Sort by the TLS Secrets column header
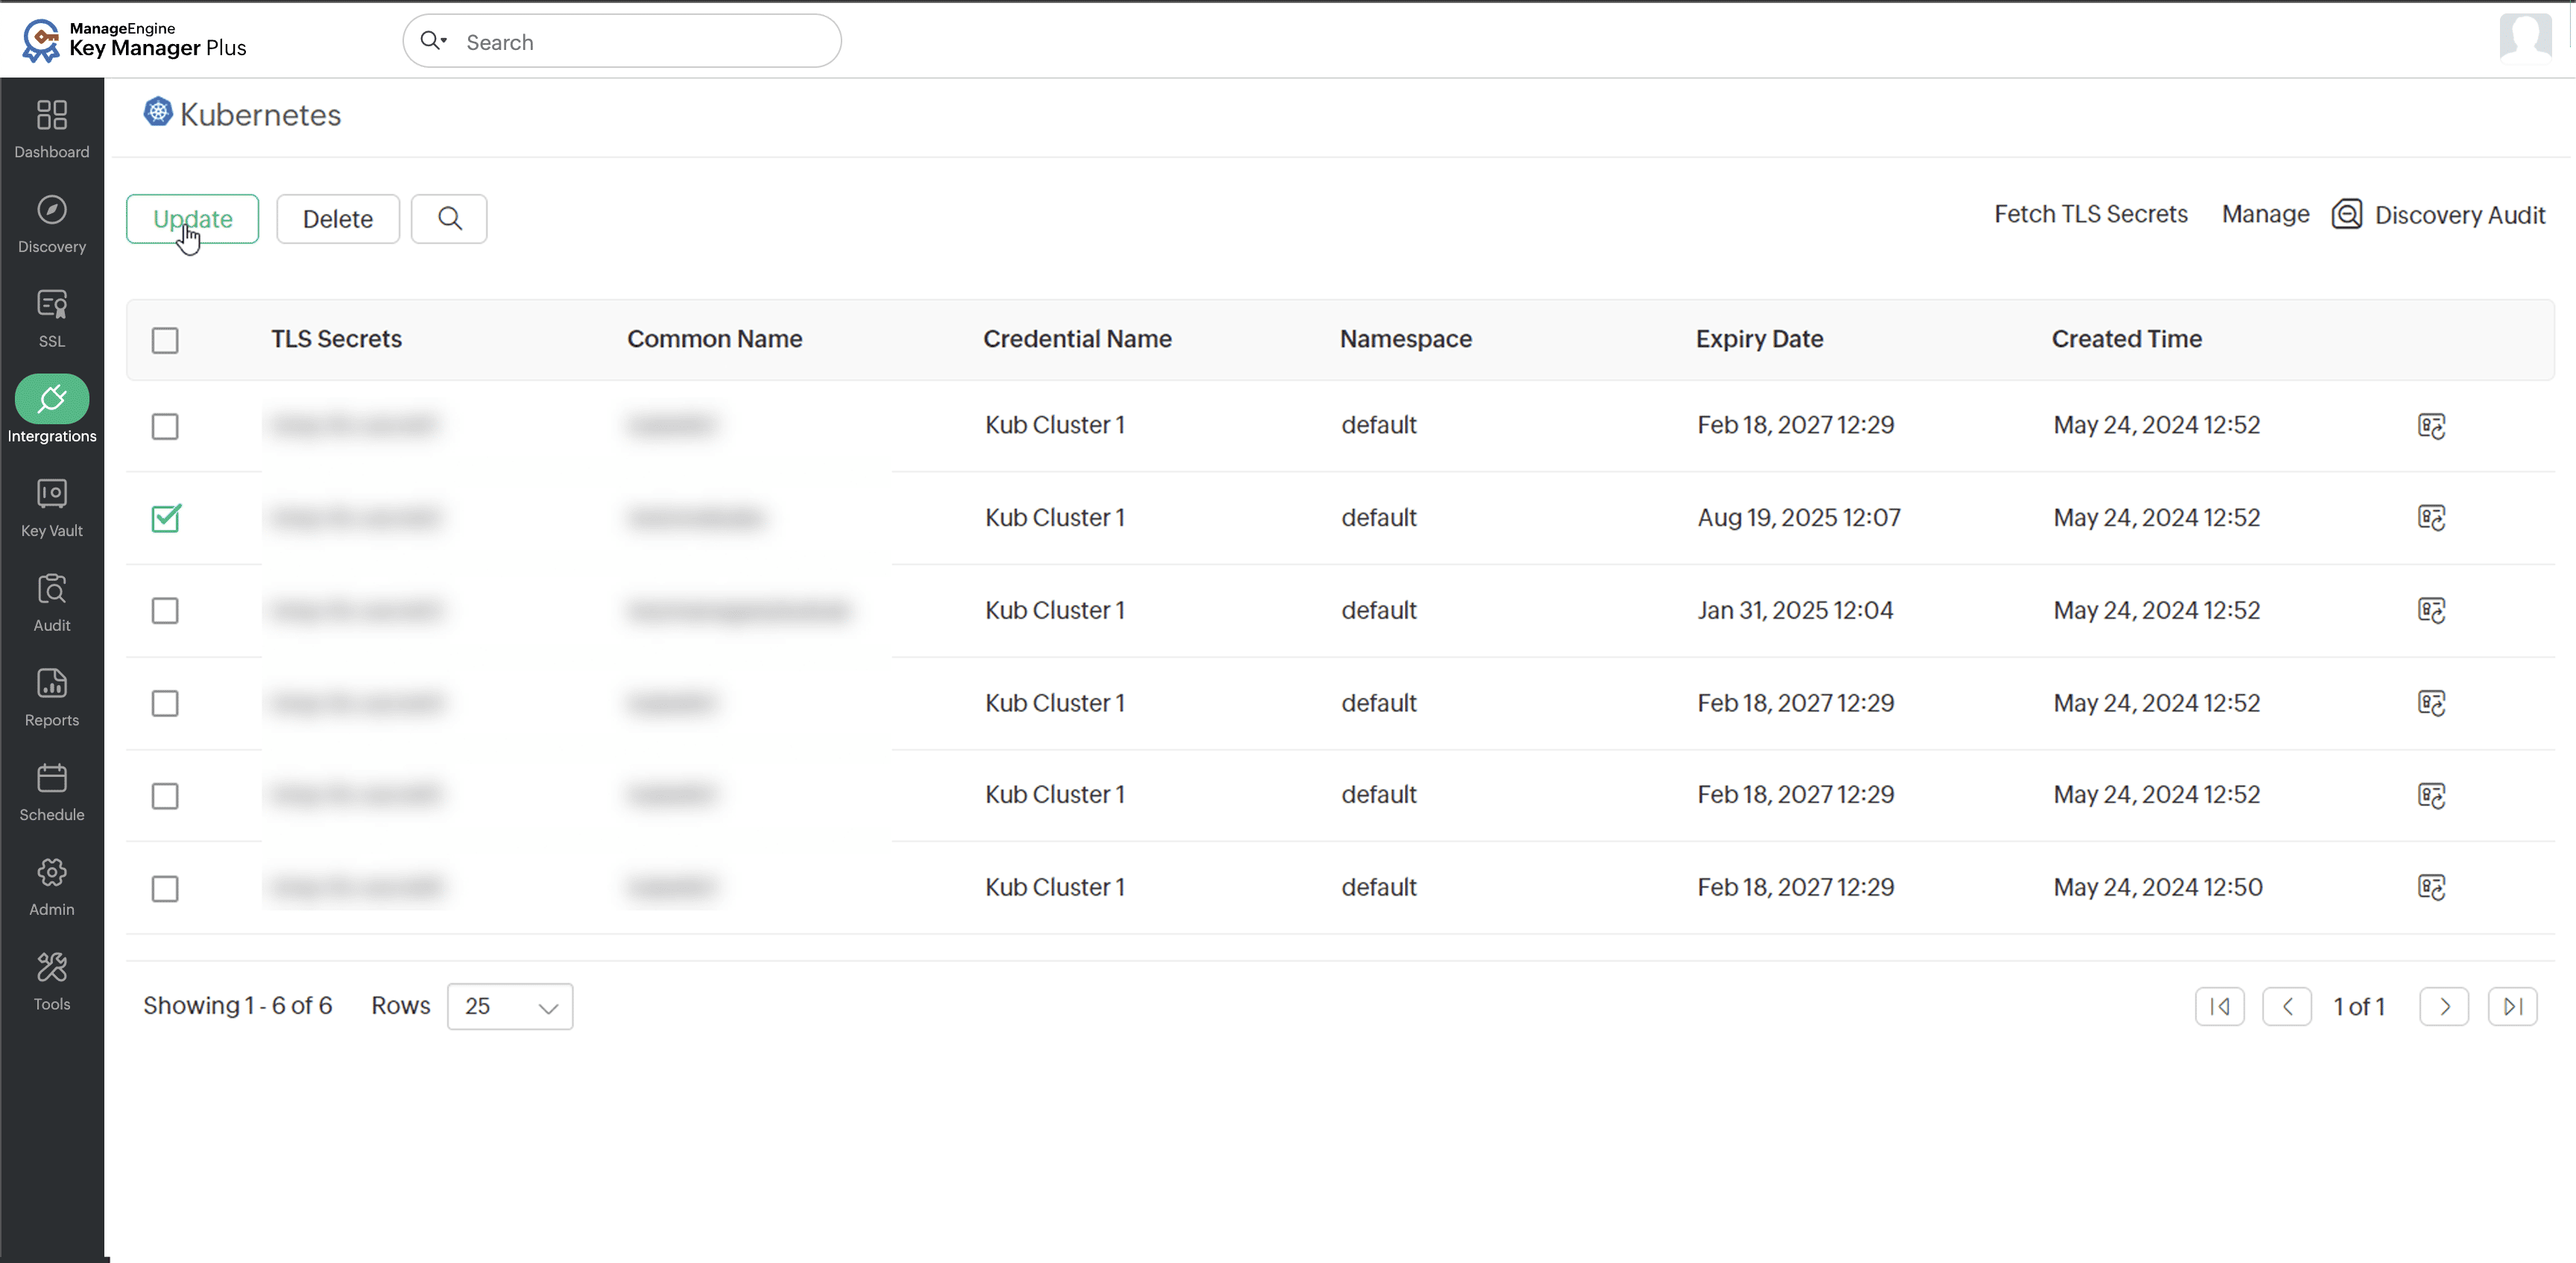This screenshot has width=2576, height=1263. point(336,339)
